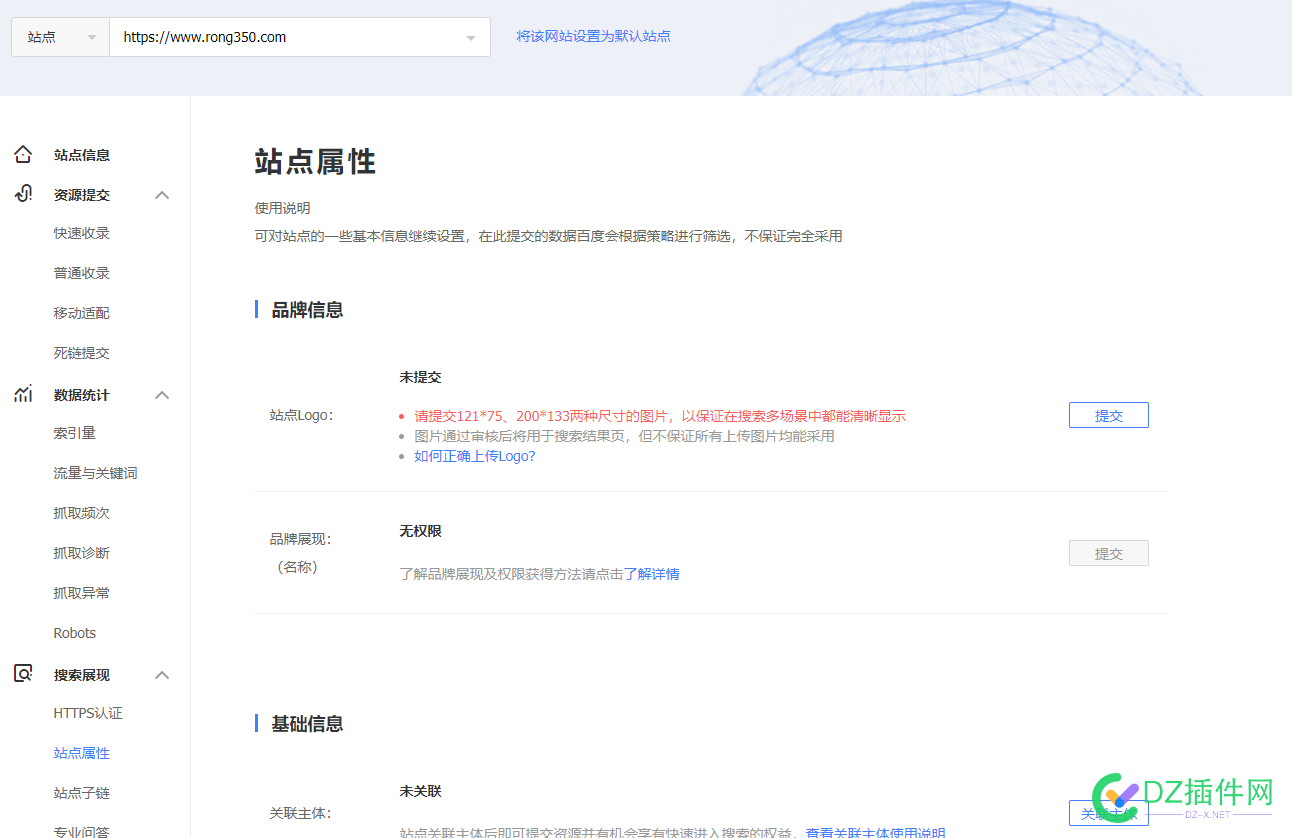Click 无权限 status text
Image resolution: width=1292 pixels, height=838 pixels.
(x=421, y=531)
